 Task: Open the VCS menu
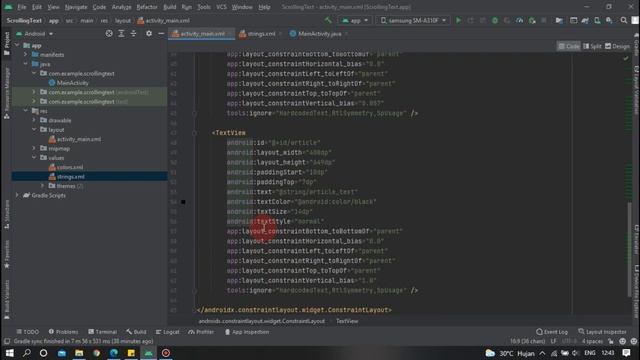[221, 7]
